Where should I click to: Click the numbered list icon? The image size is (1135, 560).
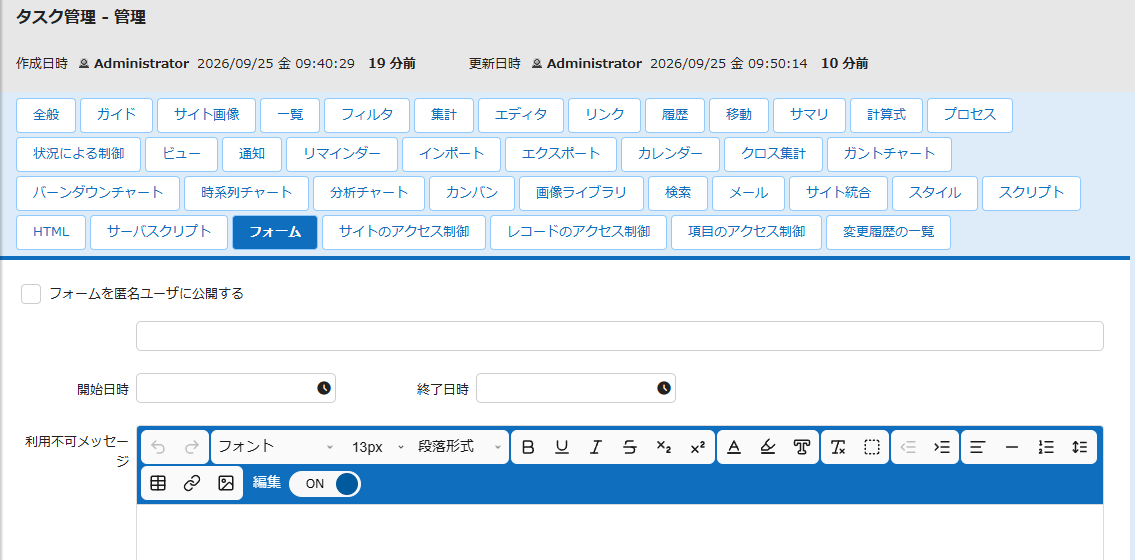point(1046,447)
